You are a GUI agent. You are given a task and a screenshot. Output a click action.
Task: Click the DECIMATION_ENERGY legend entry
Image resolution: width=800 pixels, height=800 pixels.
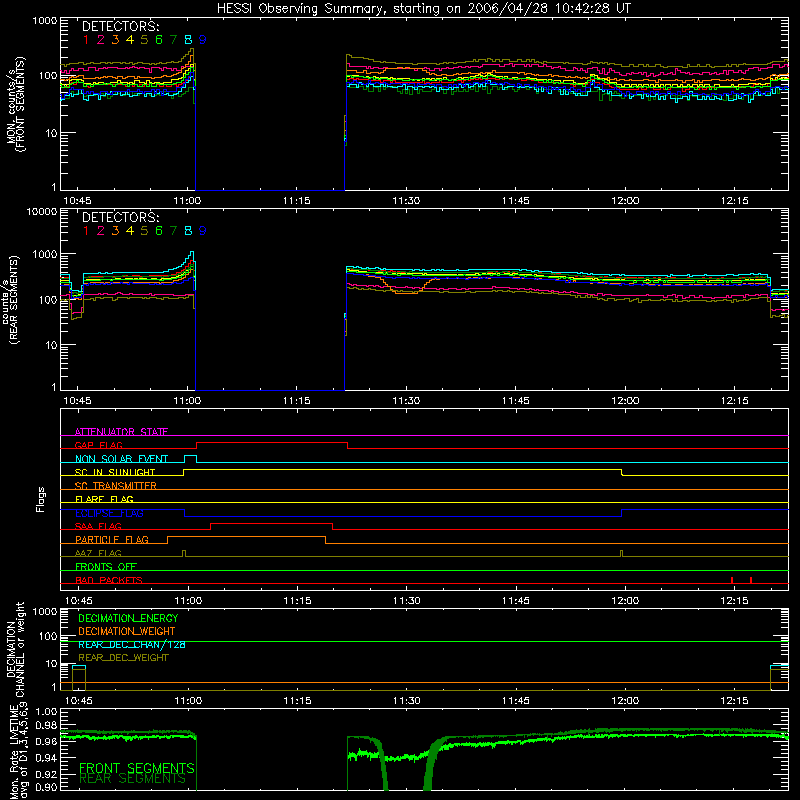(128, 618)
